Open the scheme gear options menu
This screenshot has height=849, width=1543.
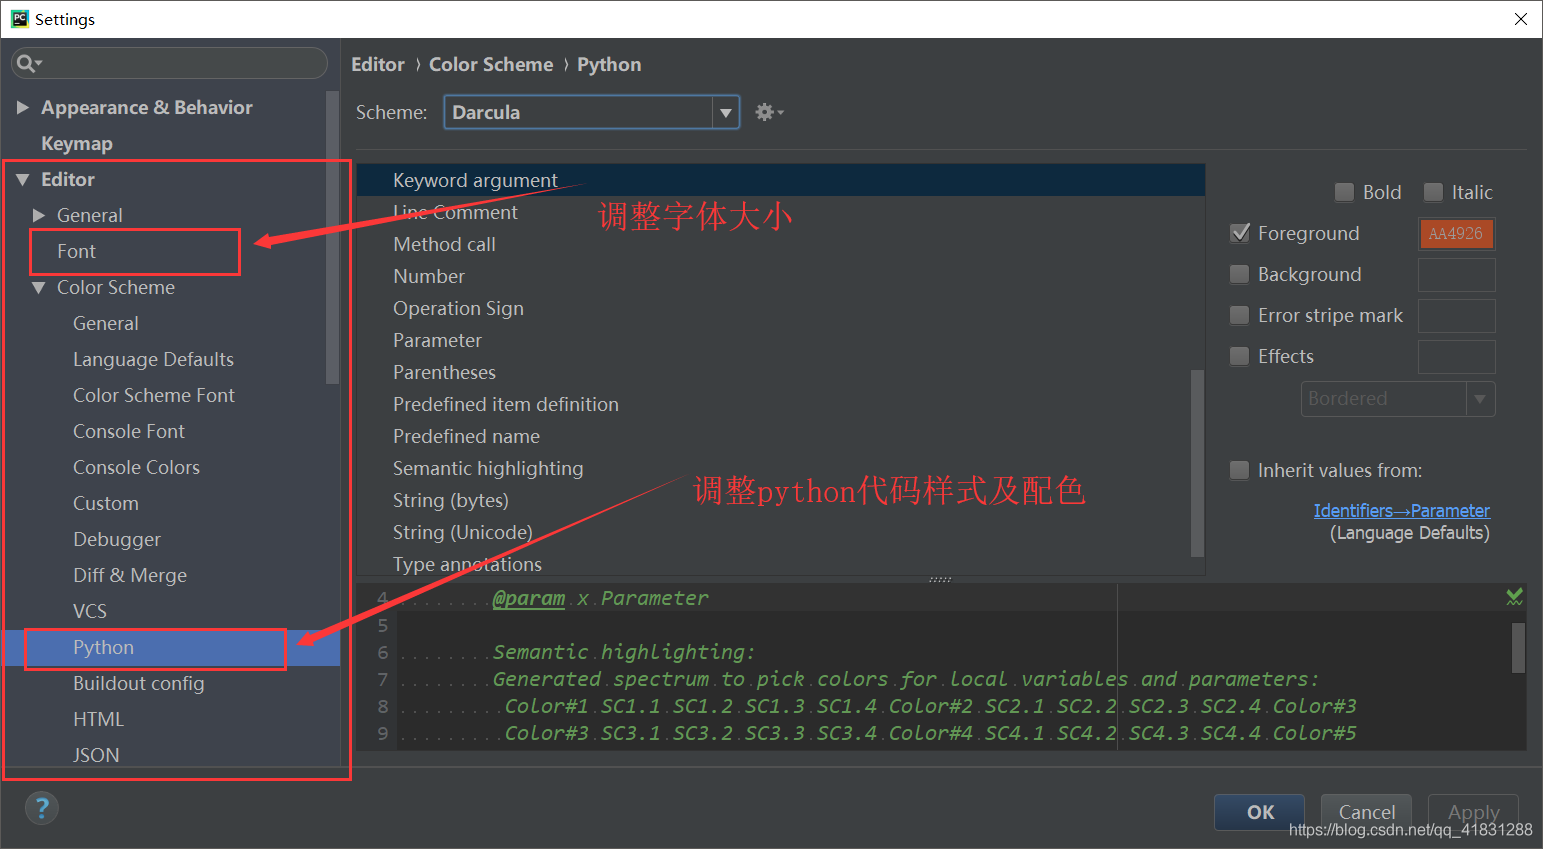[769, 112]
